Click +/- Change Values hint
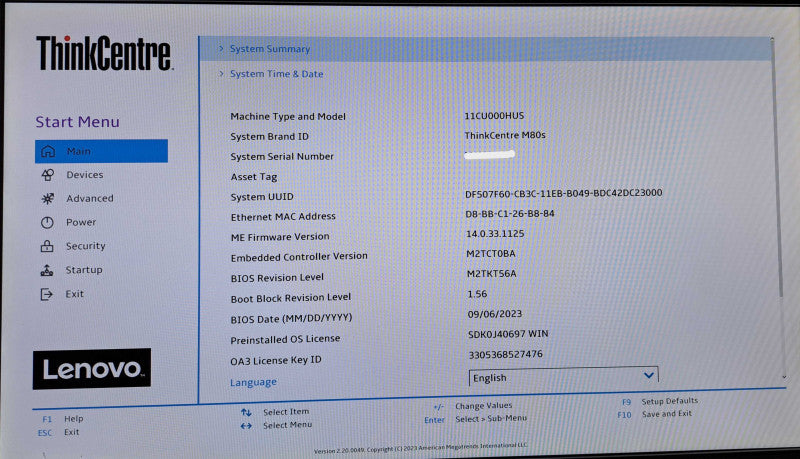The height and width of the screenshot is (459, 800). [x=472, y=406]
